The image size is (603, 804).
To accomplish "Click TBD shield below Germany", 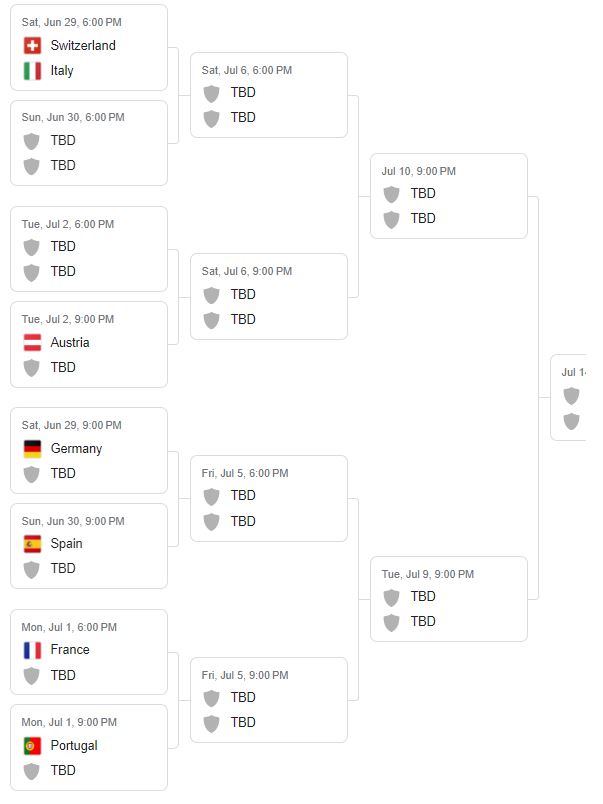I will 32,474.
